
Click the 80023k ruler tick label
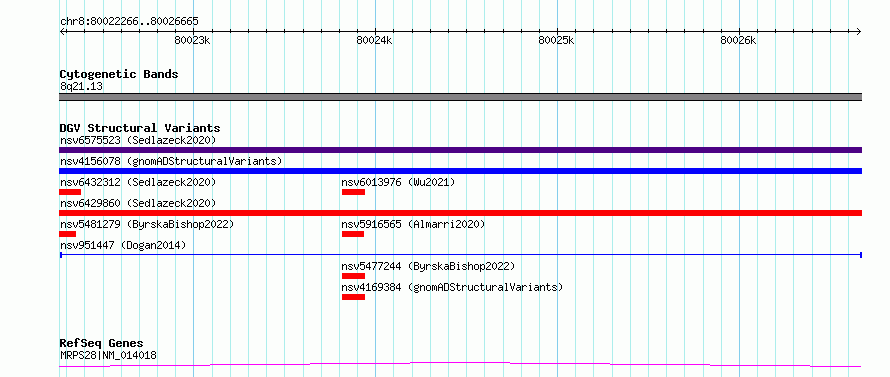point(193,40)
